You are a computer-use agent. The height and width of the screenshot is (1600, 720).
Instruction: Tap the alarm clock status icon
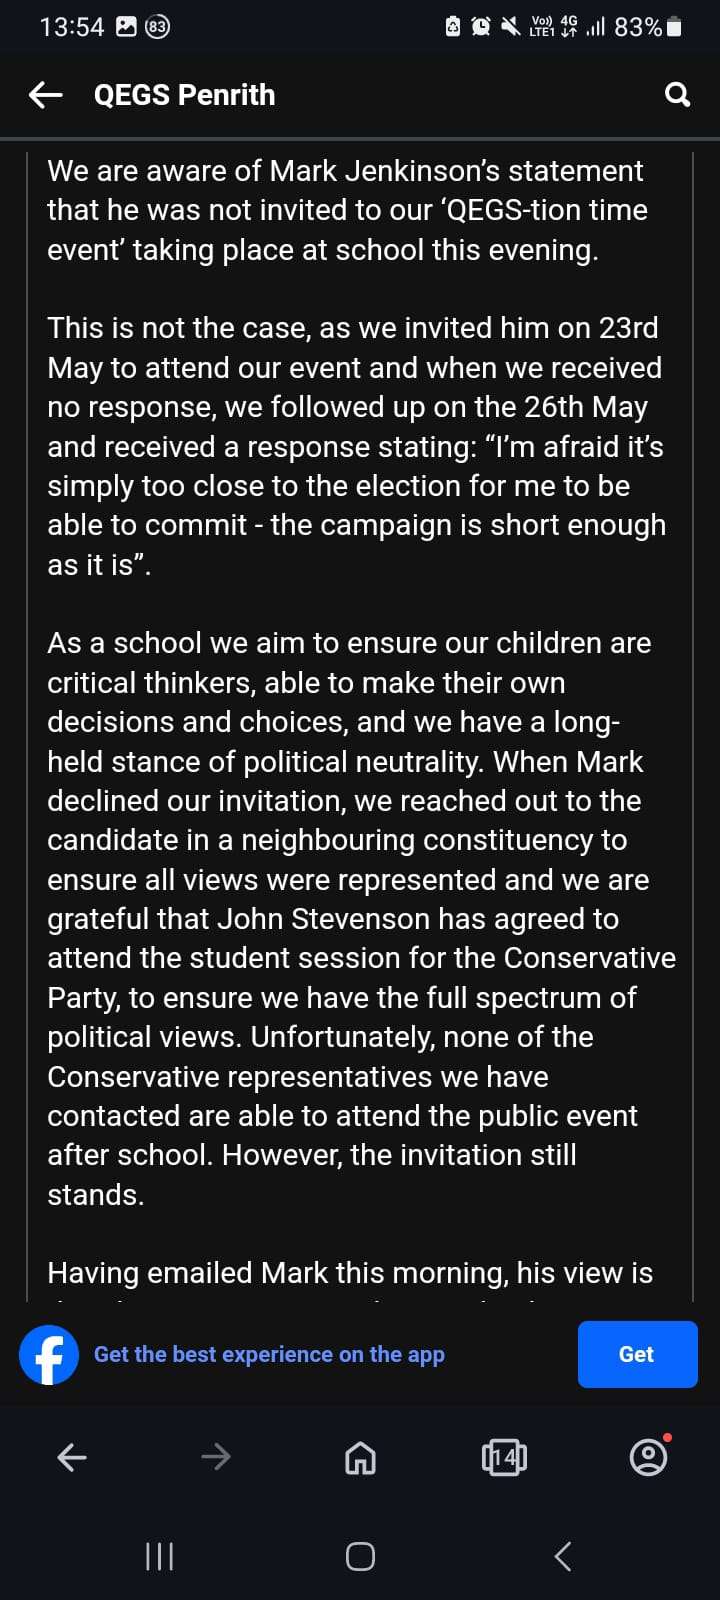pyautogui.click(x=481, y=27)
